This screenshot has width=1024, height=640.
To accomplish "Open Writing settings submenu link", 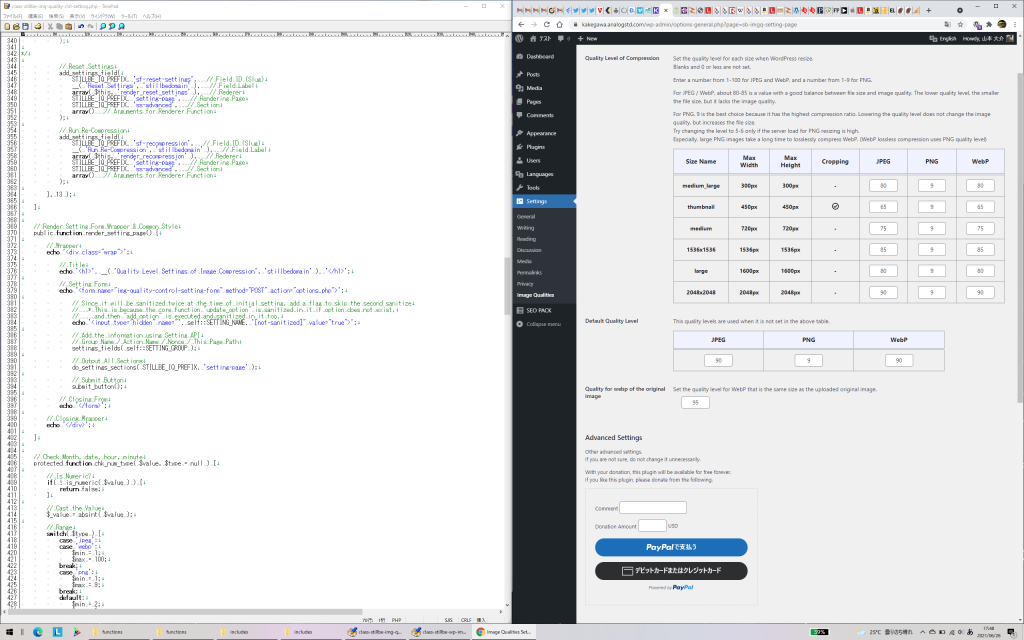I will pyautogui.click(x=525, y=228).
